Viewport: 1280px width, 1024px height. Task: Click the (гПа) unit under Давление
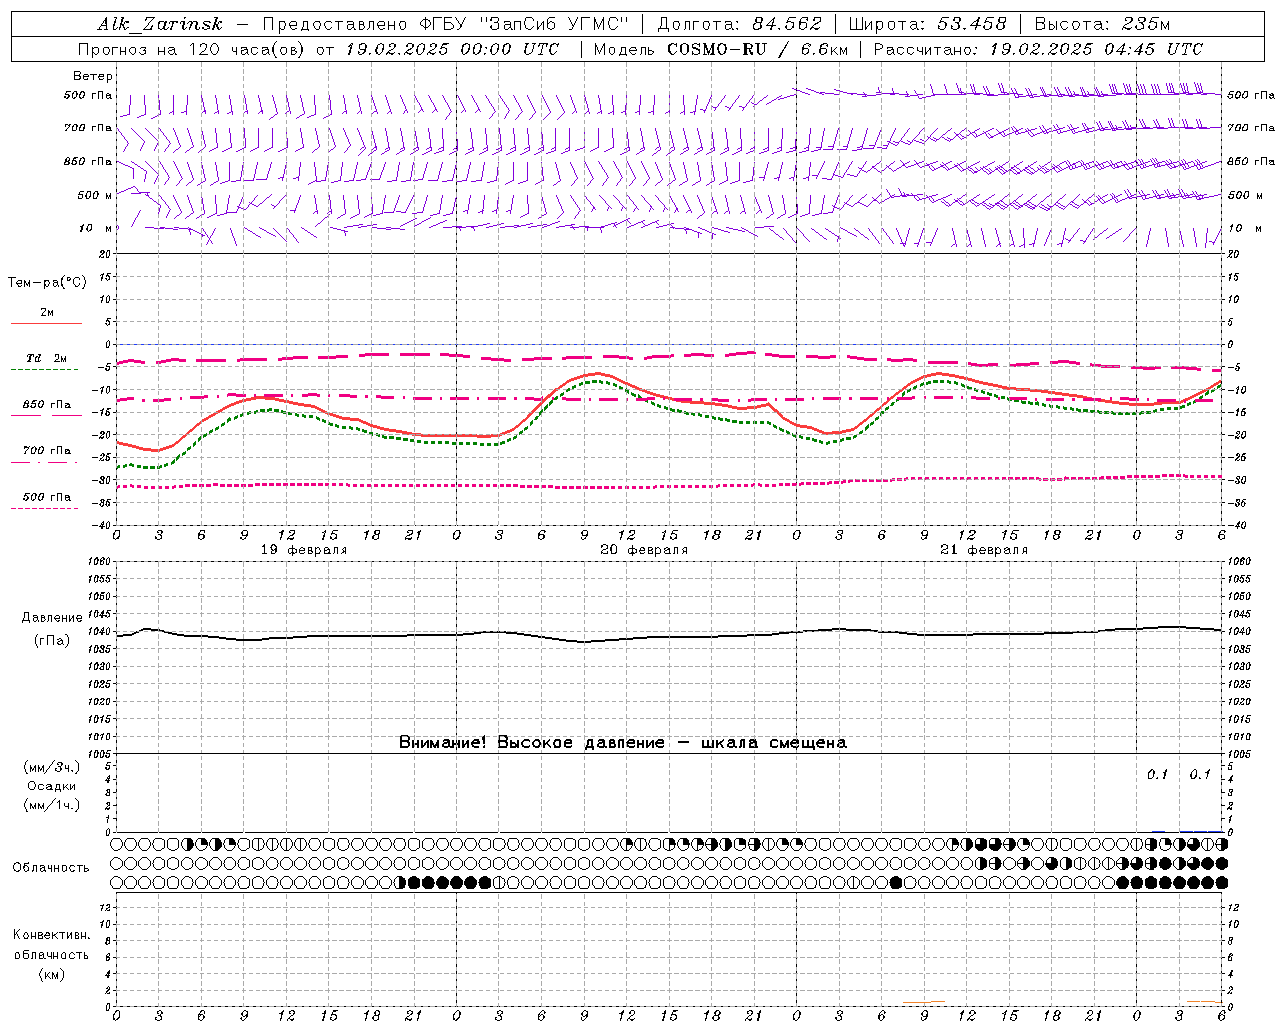coord(52,641)
